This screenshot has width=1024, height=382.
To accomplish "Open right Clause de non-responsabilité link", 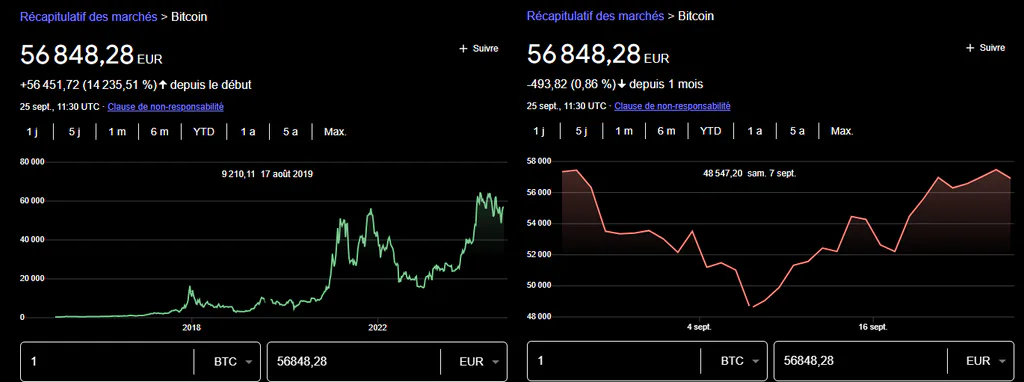I will click(673, 106).
